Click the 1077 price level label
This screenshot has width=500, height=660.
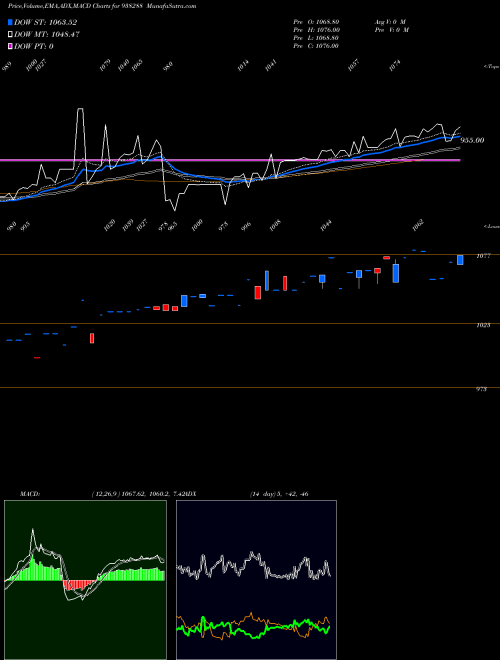[483, 256]
